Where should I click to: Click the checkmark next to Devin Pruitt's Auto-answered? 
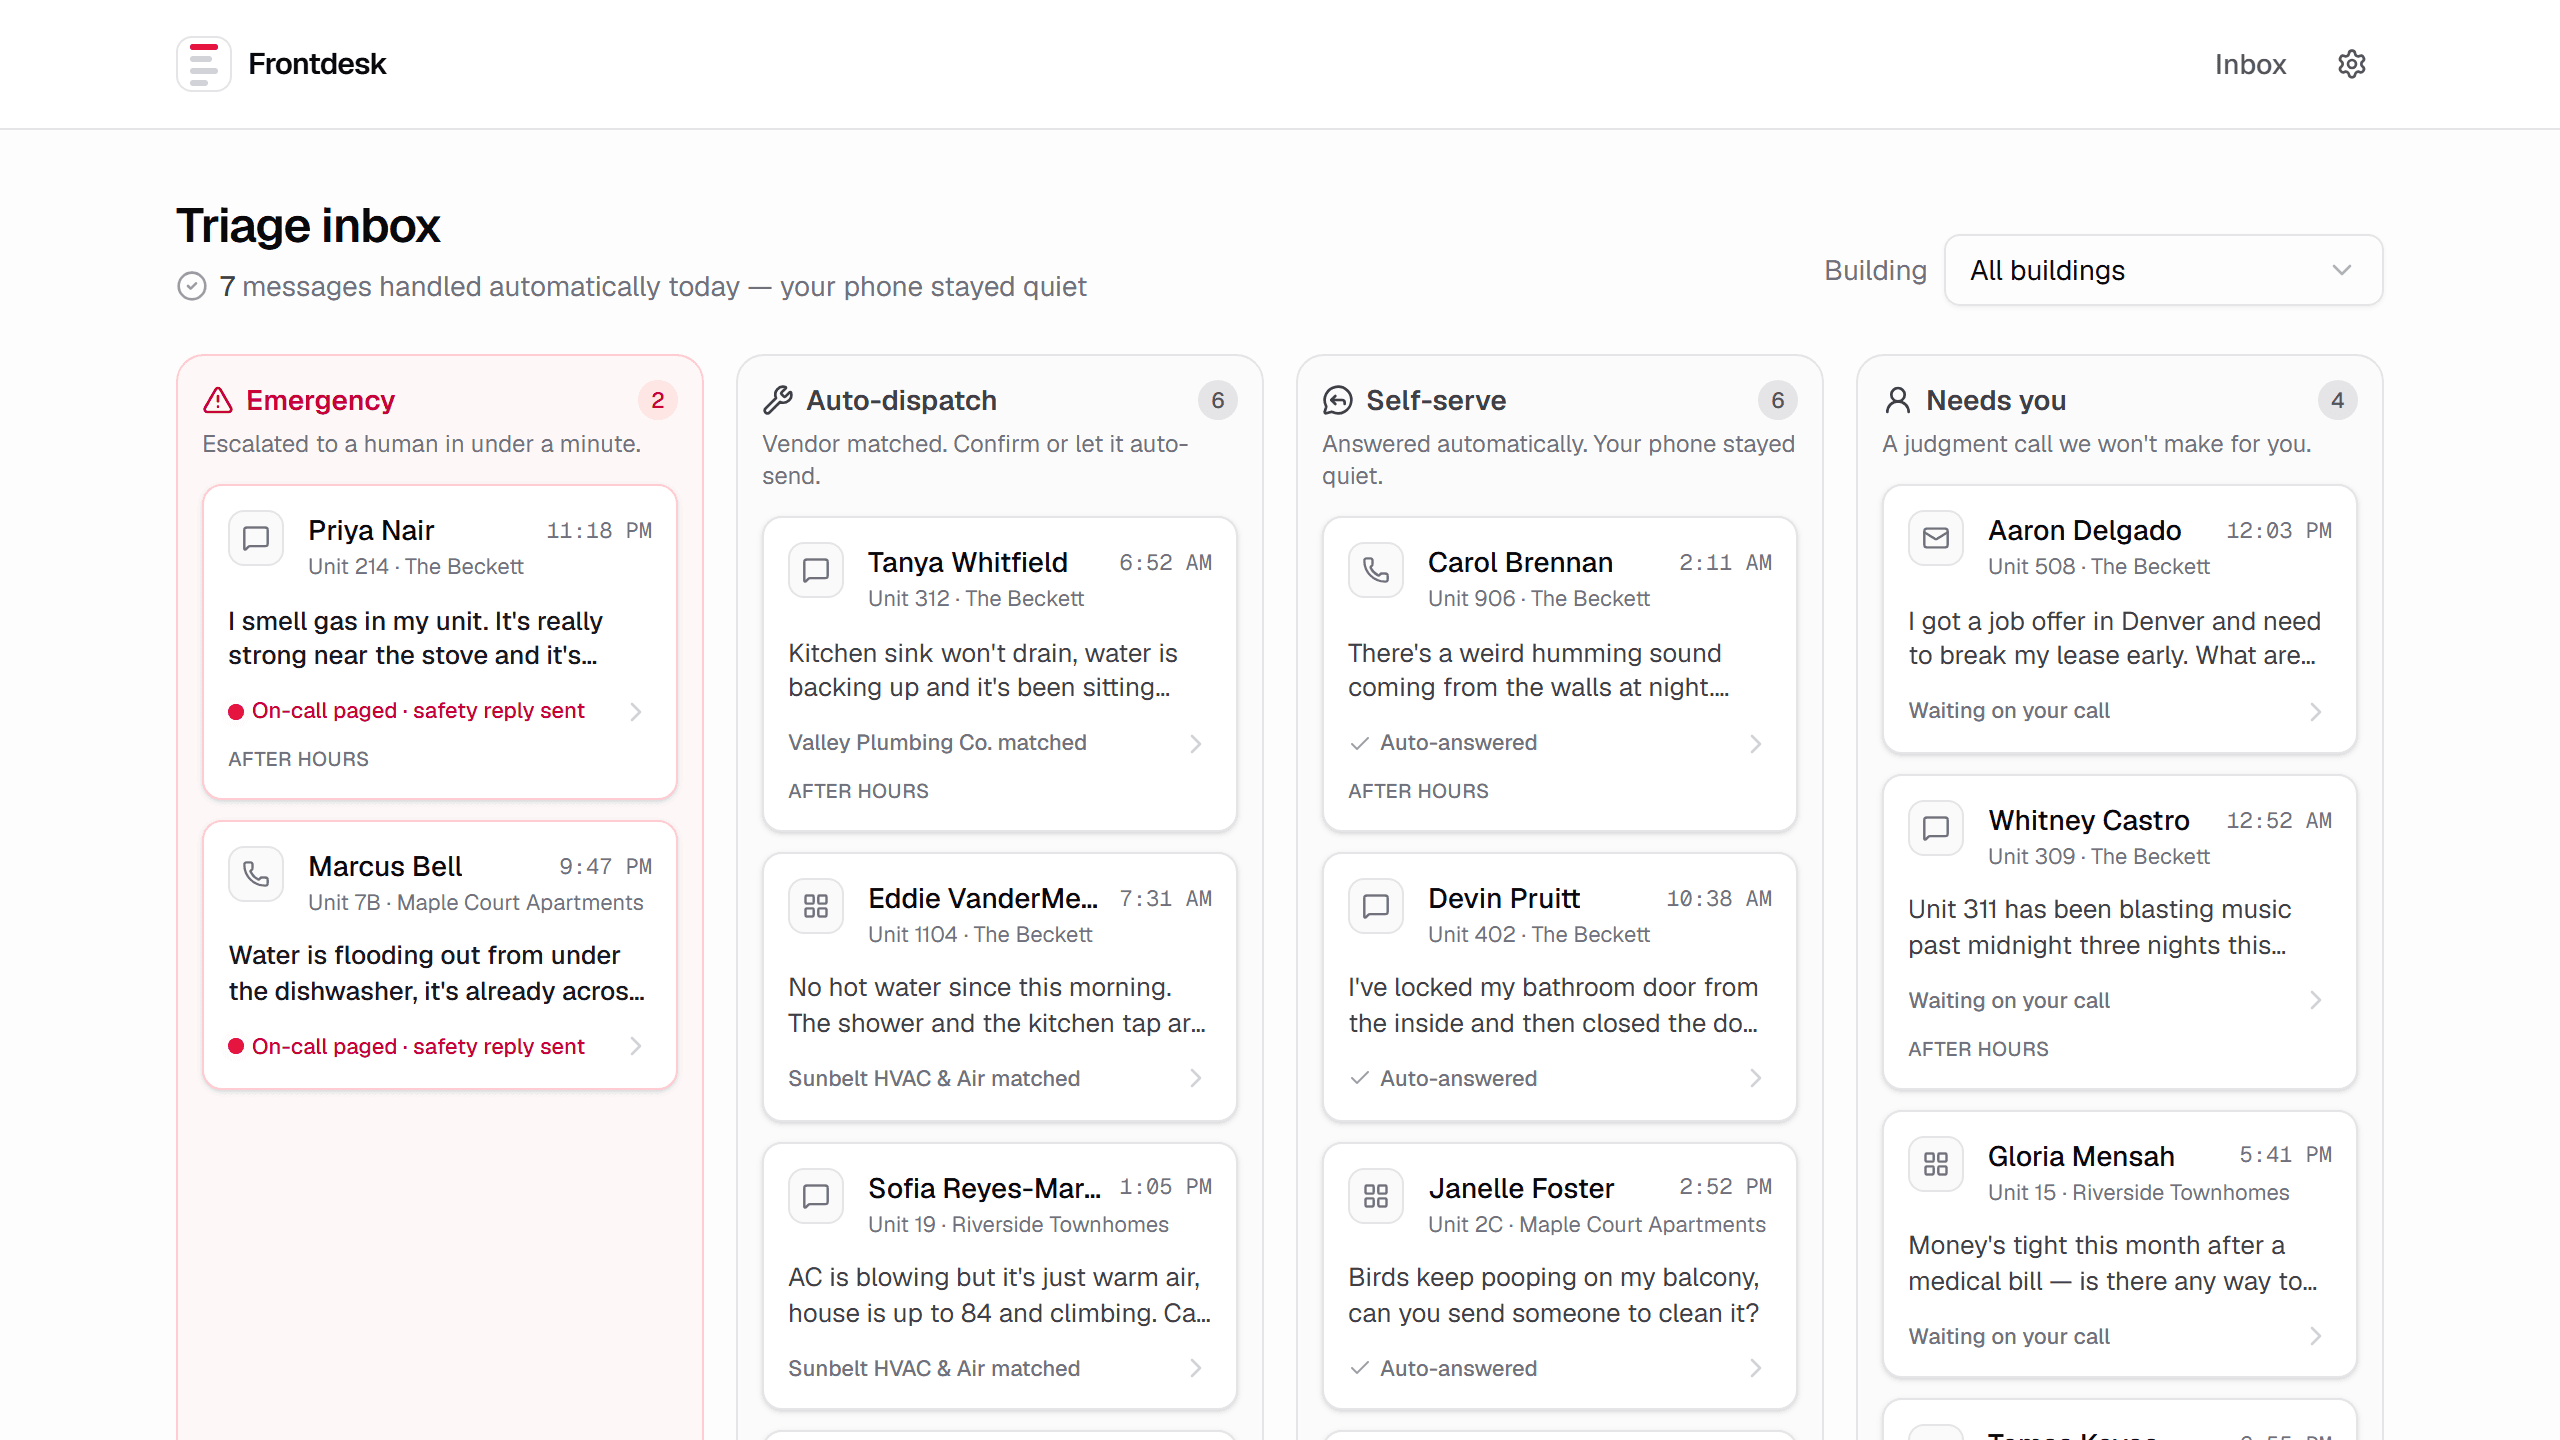coord(1359,1078)
